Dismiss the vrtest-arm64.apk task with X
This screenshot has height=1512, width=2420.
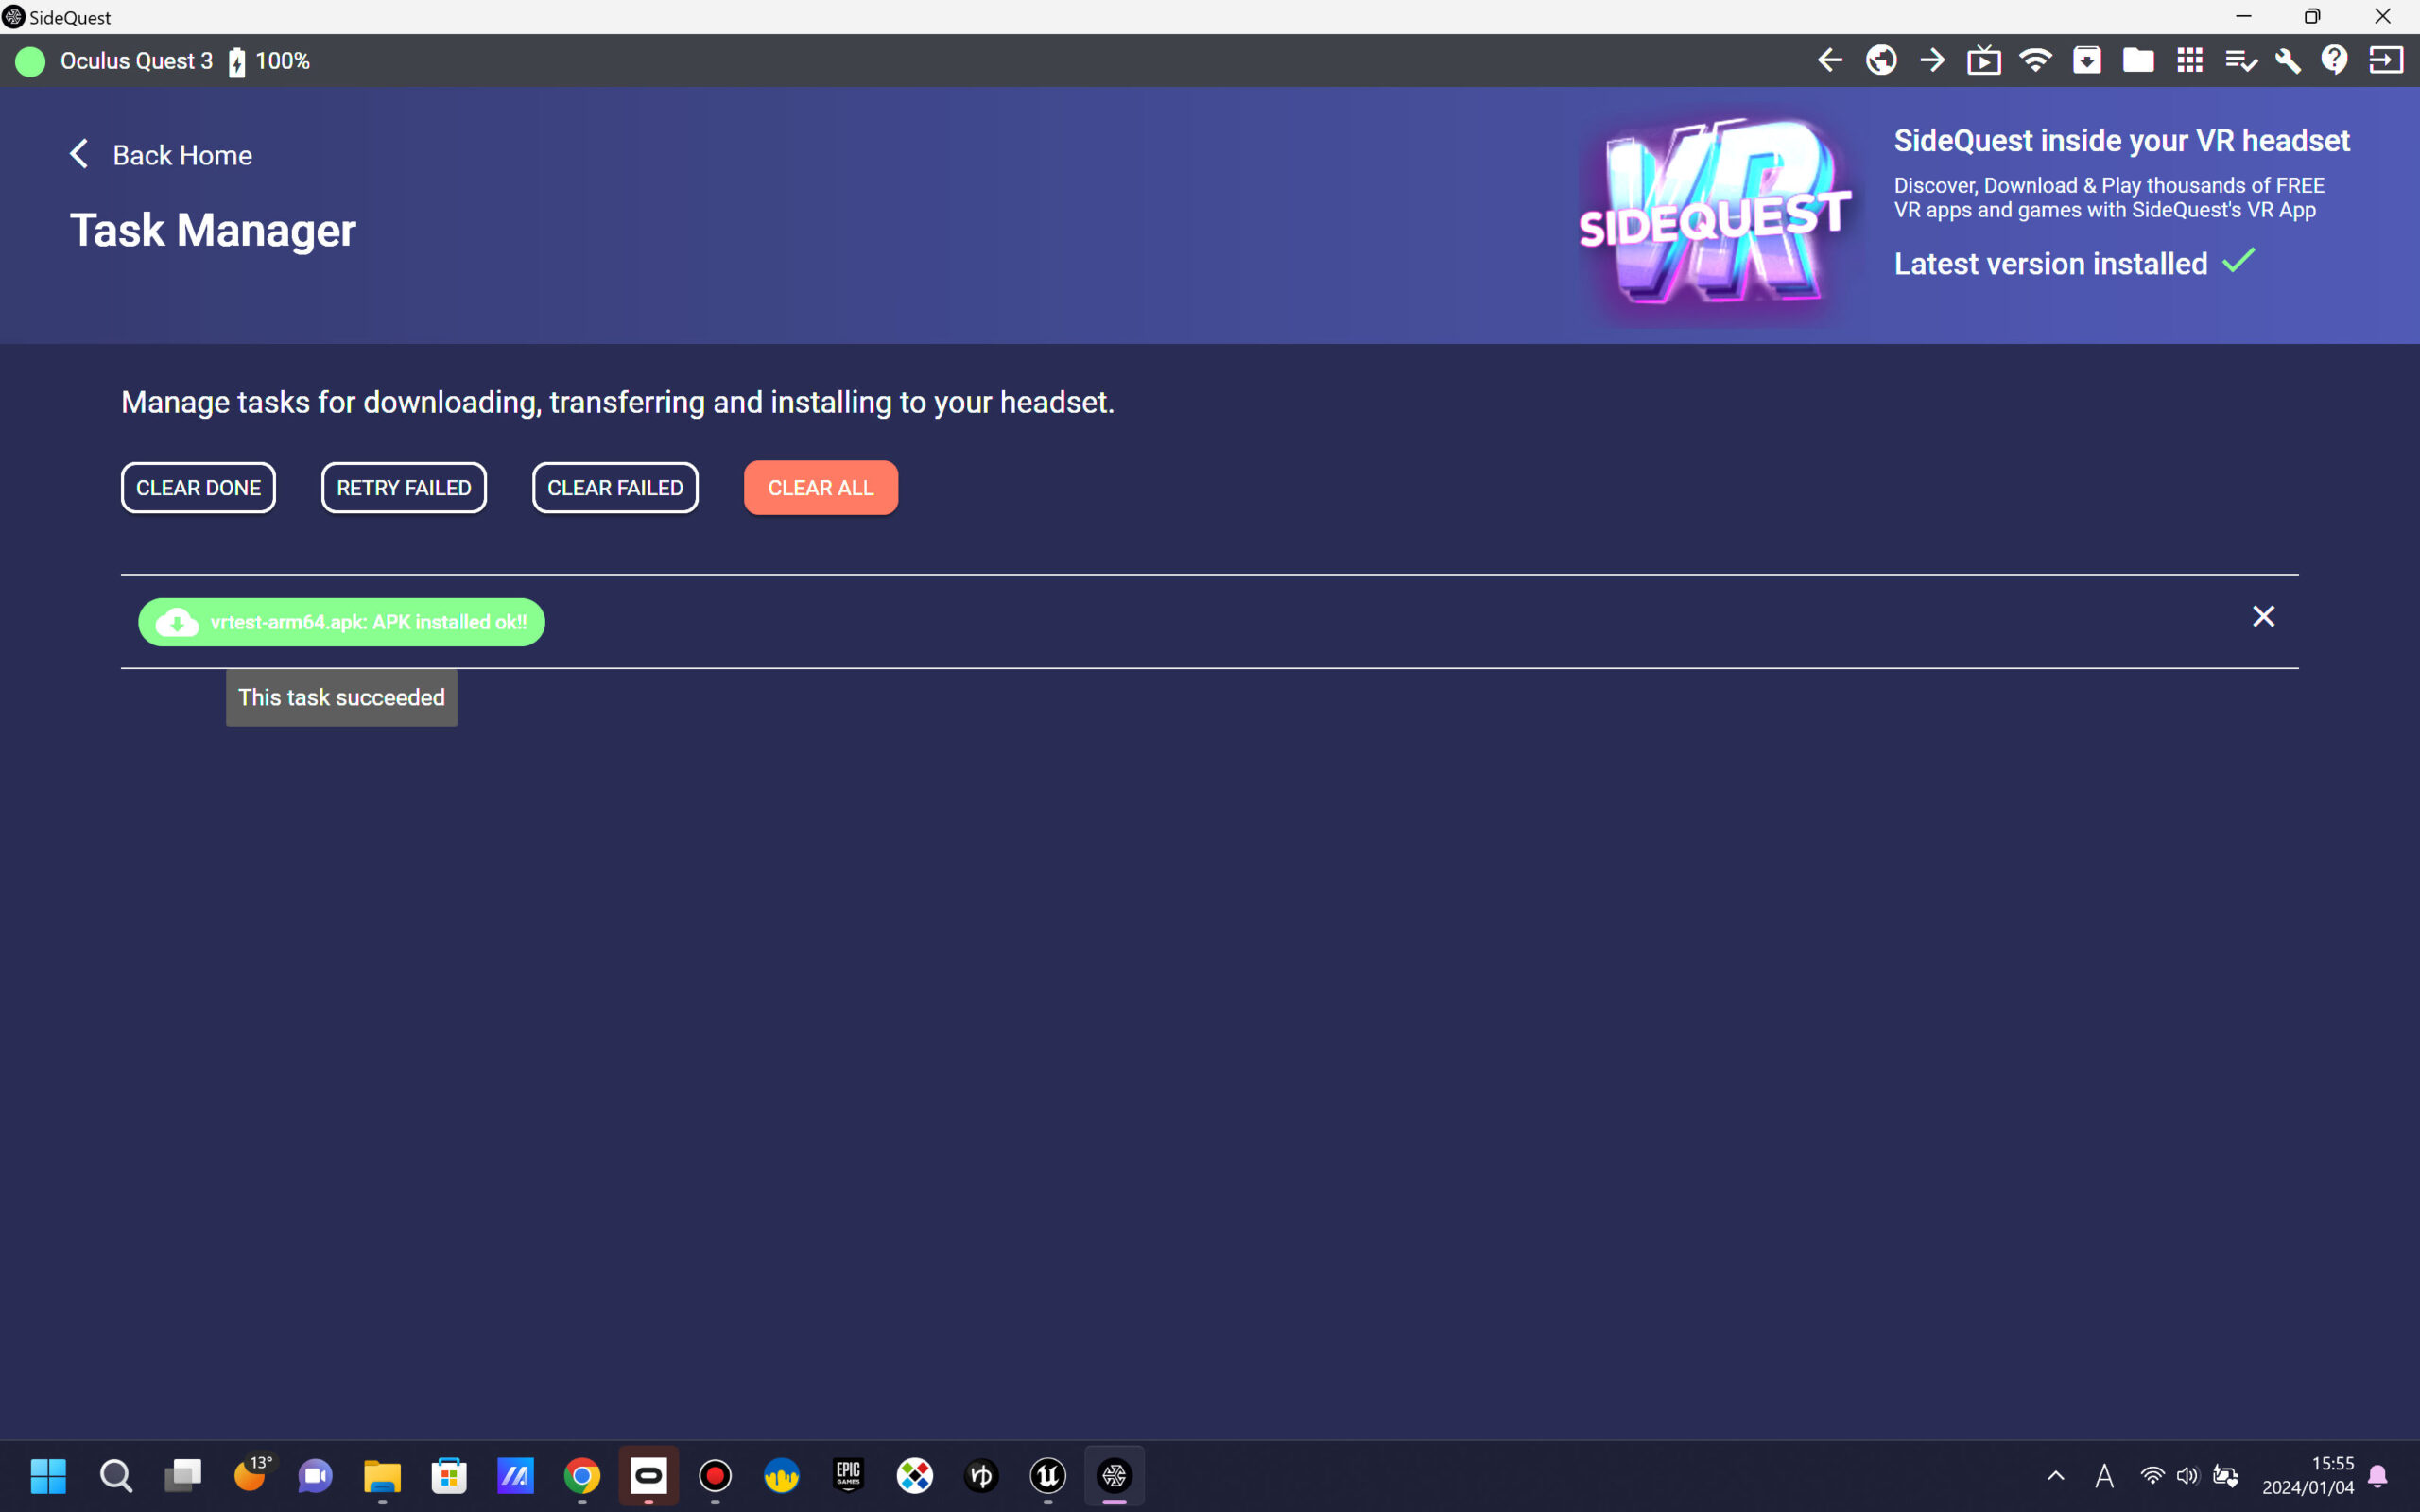coord(2263,616)
